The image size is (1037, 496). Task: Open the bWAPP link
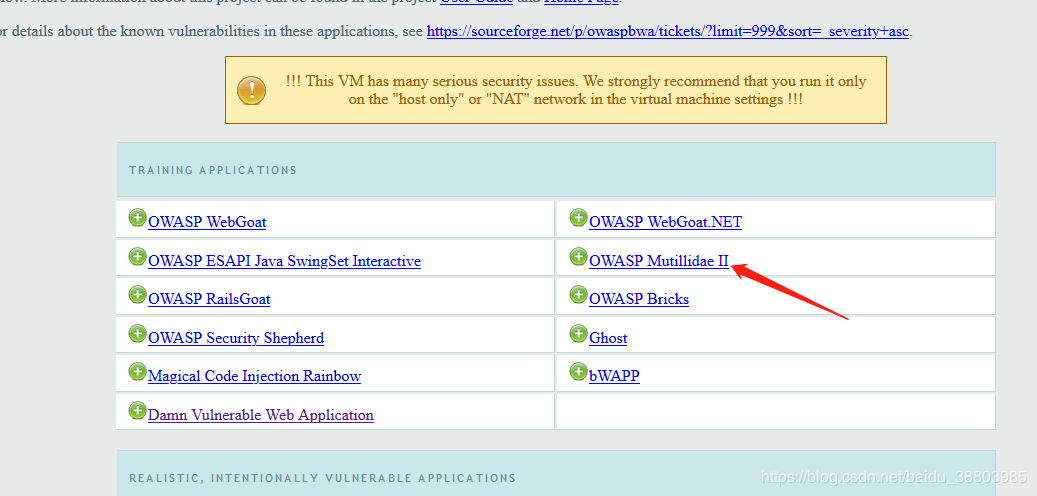[x=614, y=376]
